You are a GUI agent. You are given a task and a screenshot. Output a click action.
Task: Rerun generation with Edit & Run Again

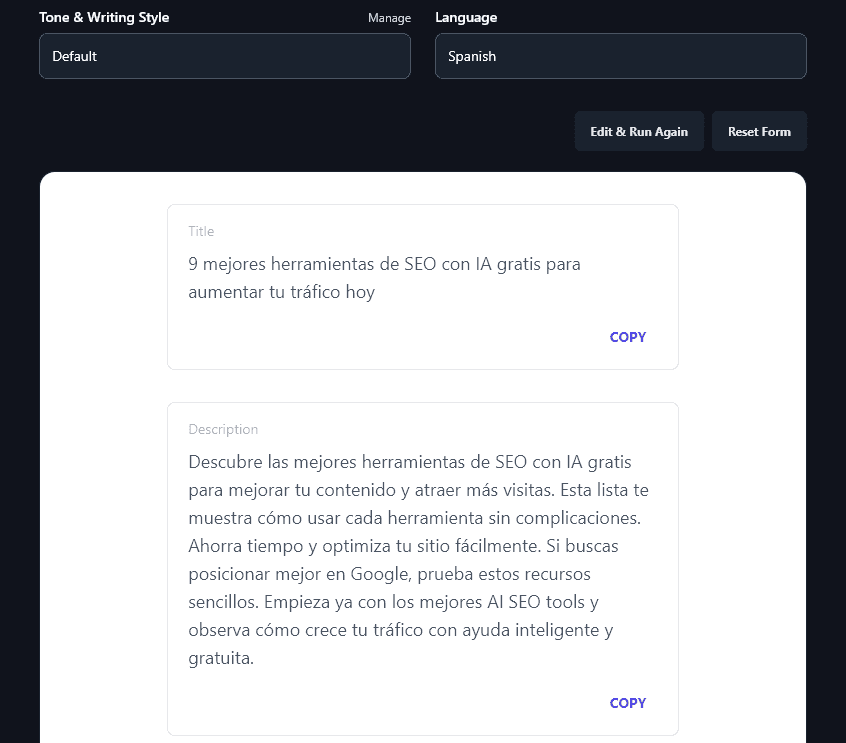(639, 131)
